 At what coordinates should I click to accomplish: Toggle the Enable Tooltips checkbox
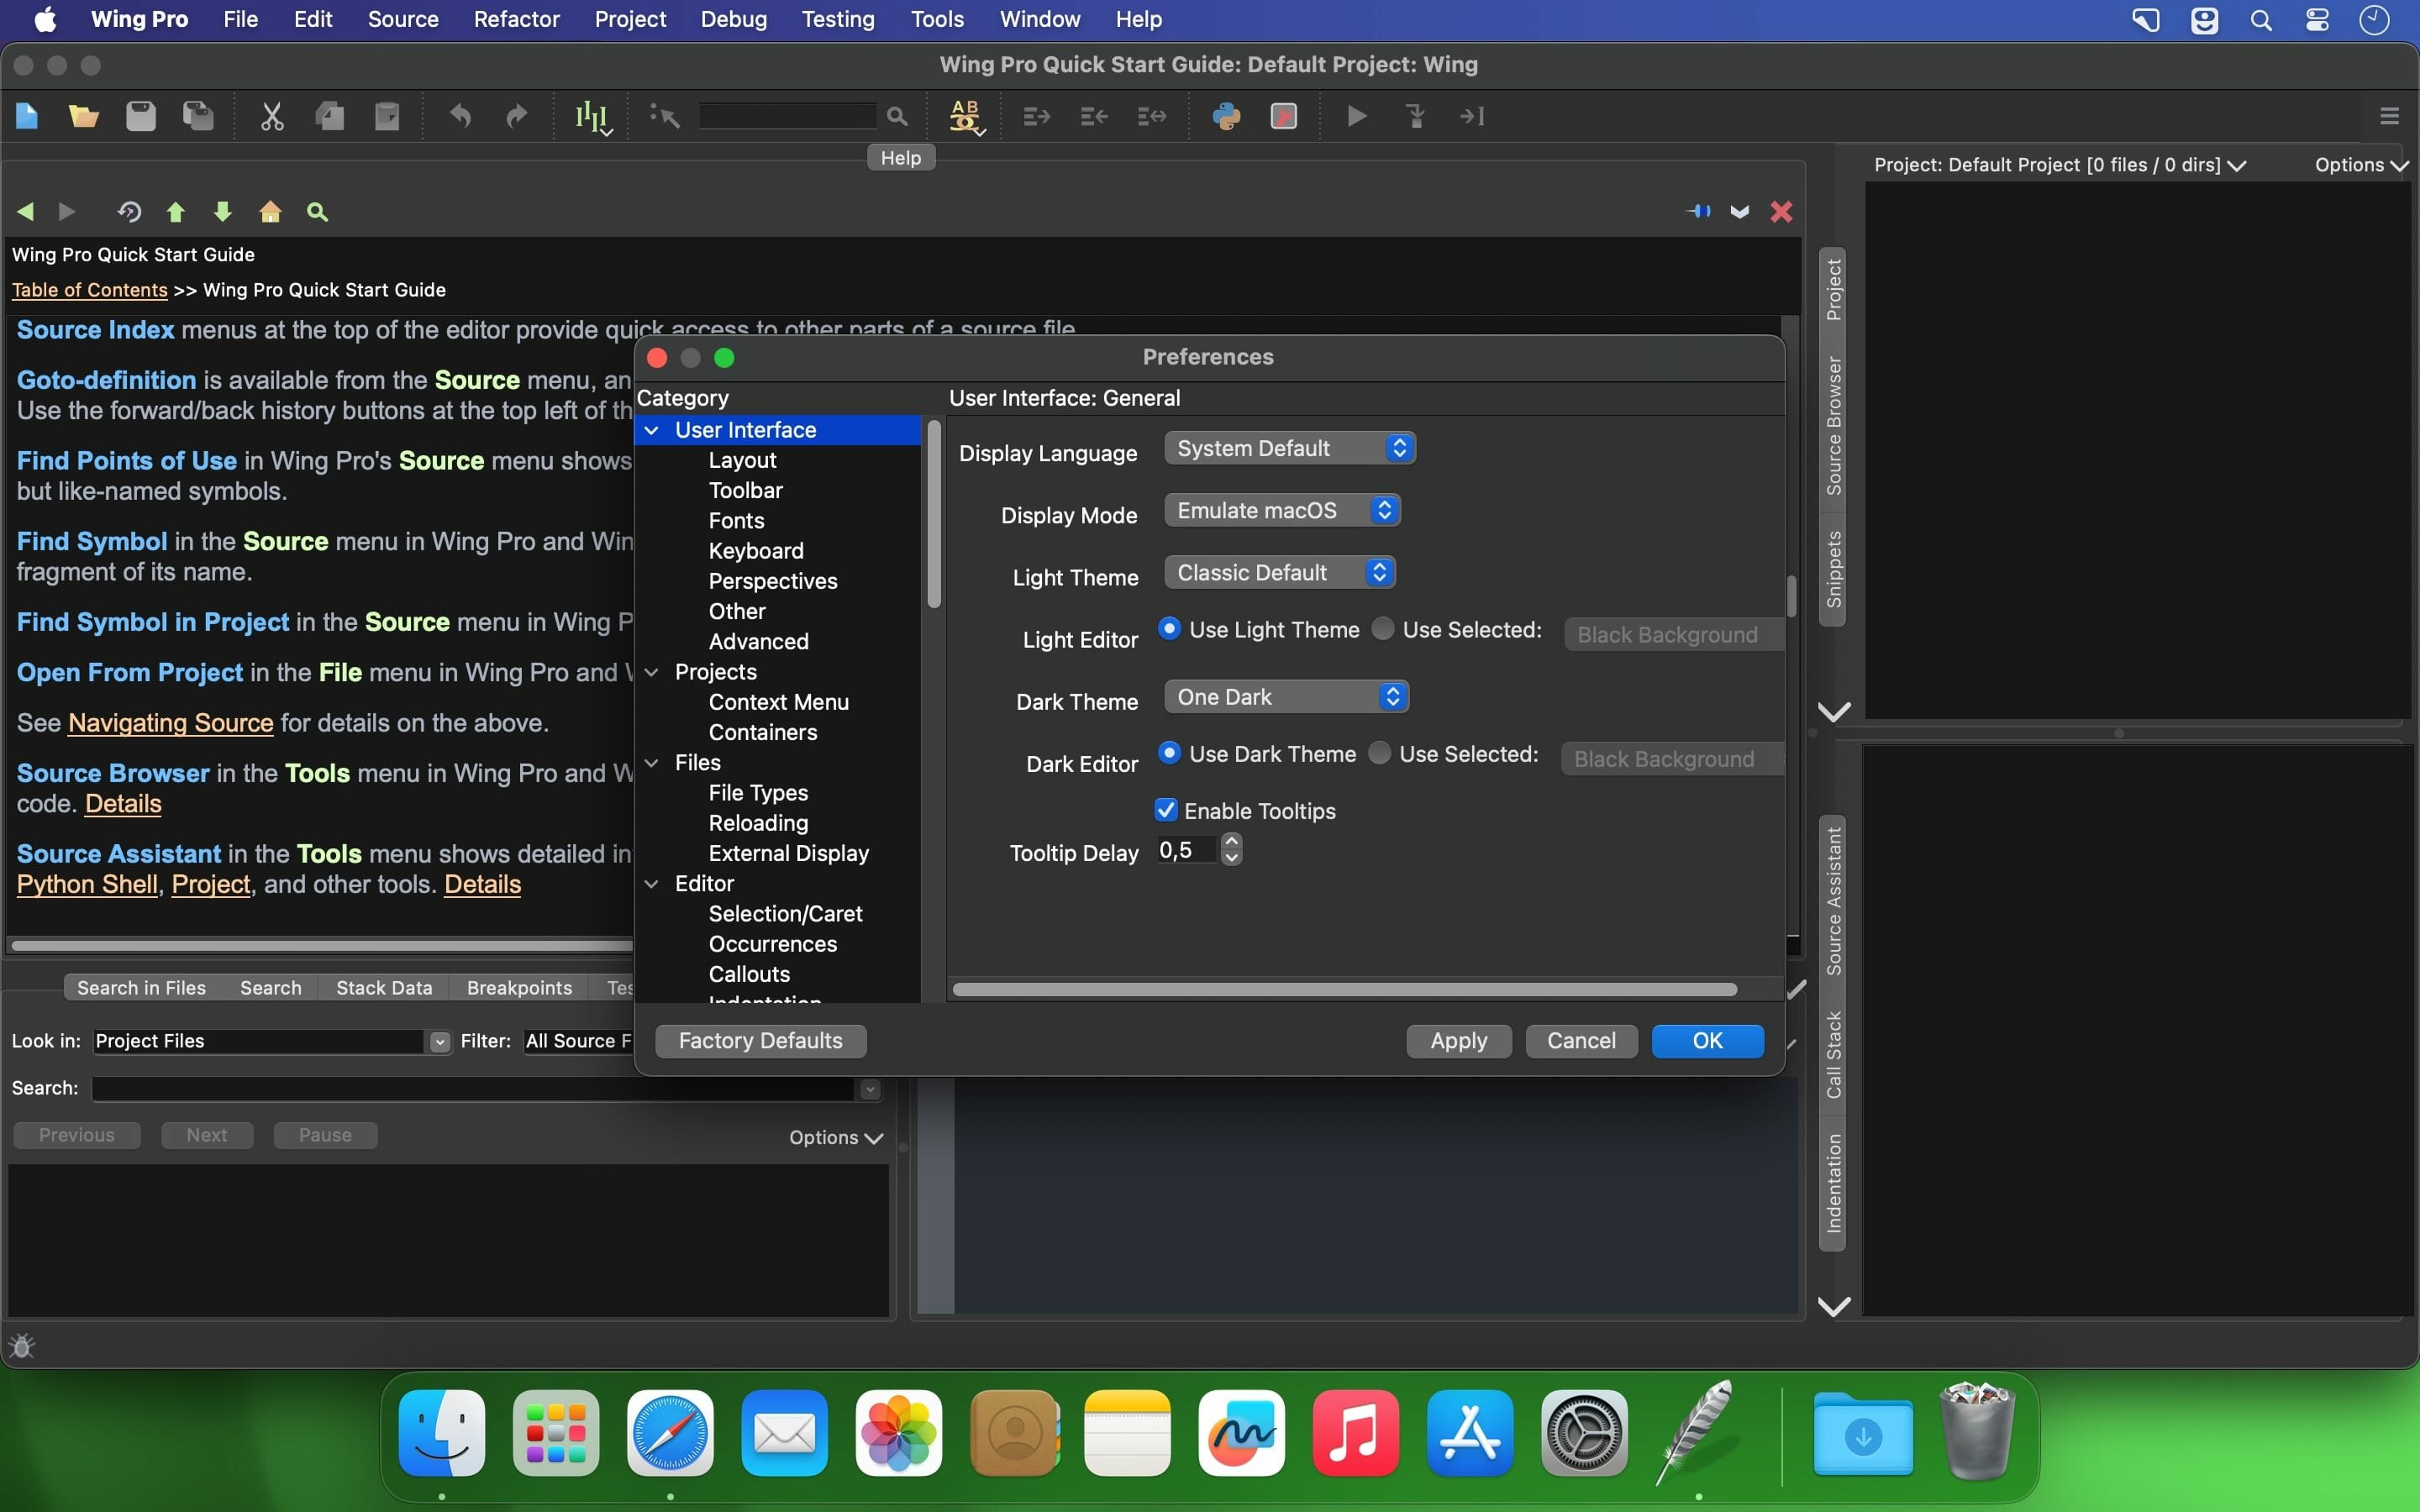point(1166,810)
